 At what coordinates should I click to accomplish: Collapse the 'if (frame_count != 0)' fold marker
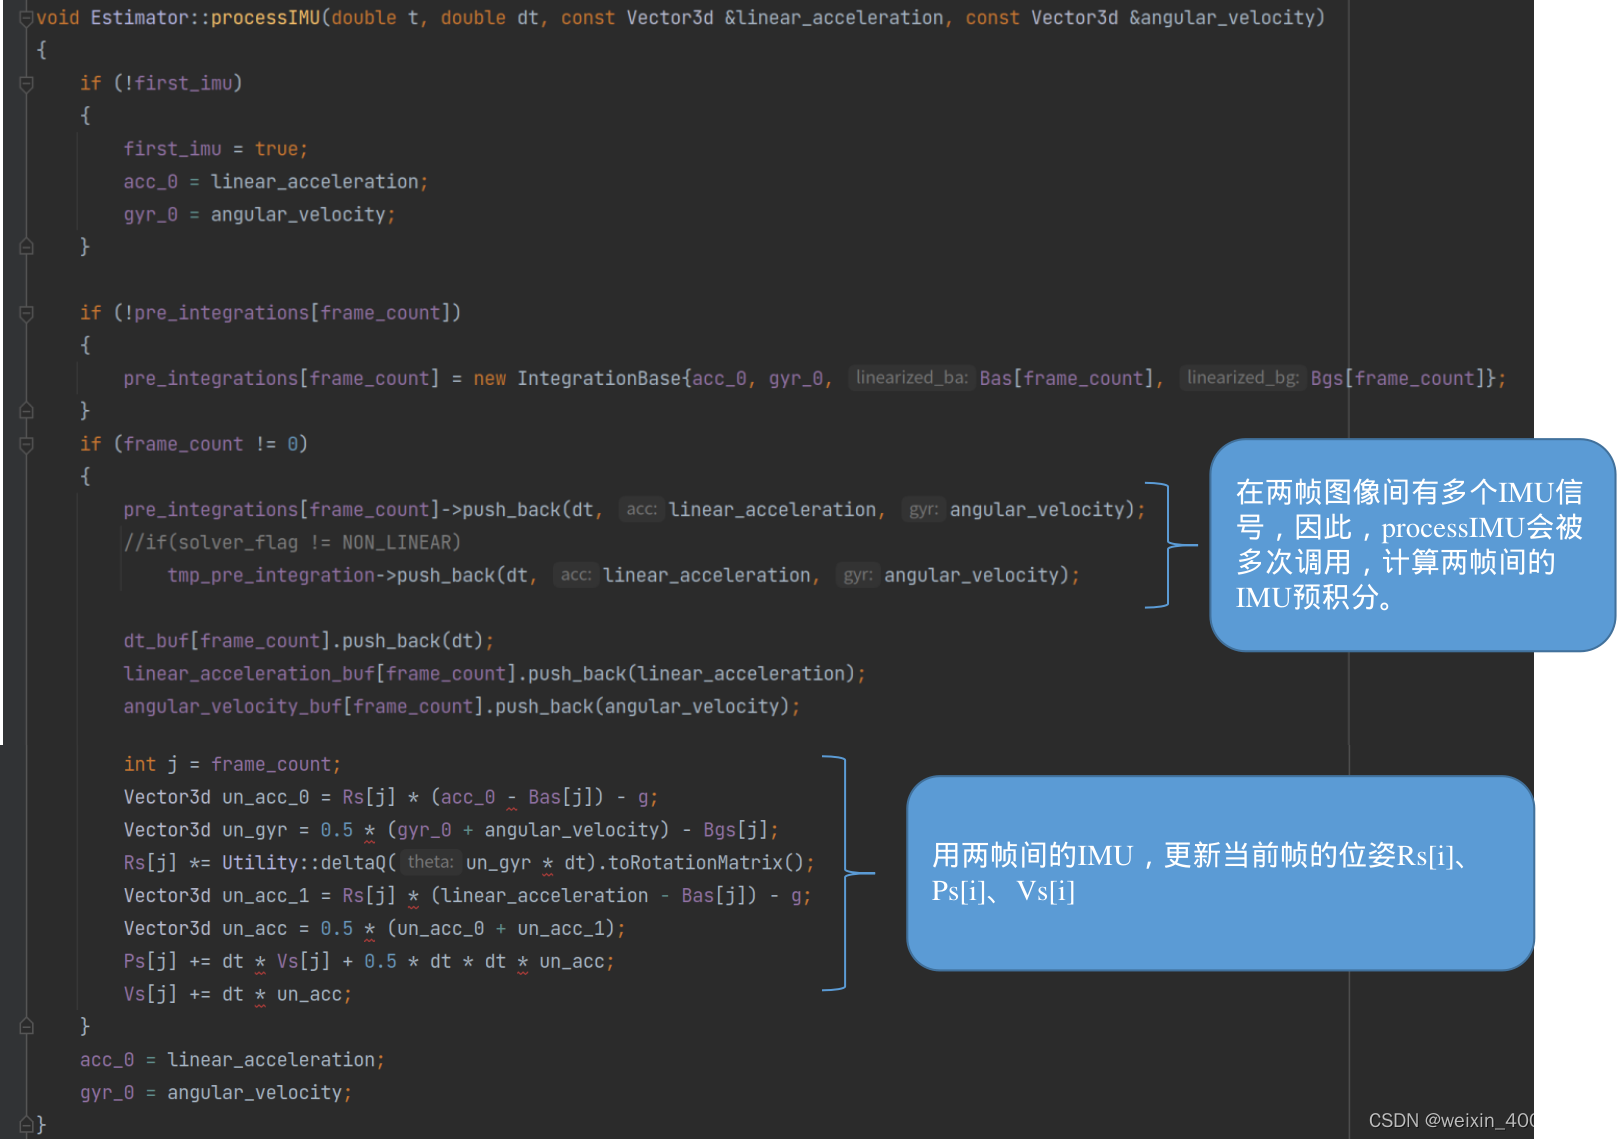27,444
